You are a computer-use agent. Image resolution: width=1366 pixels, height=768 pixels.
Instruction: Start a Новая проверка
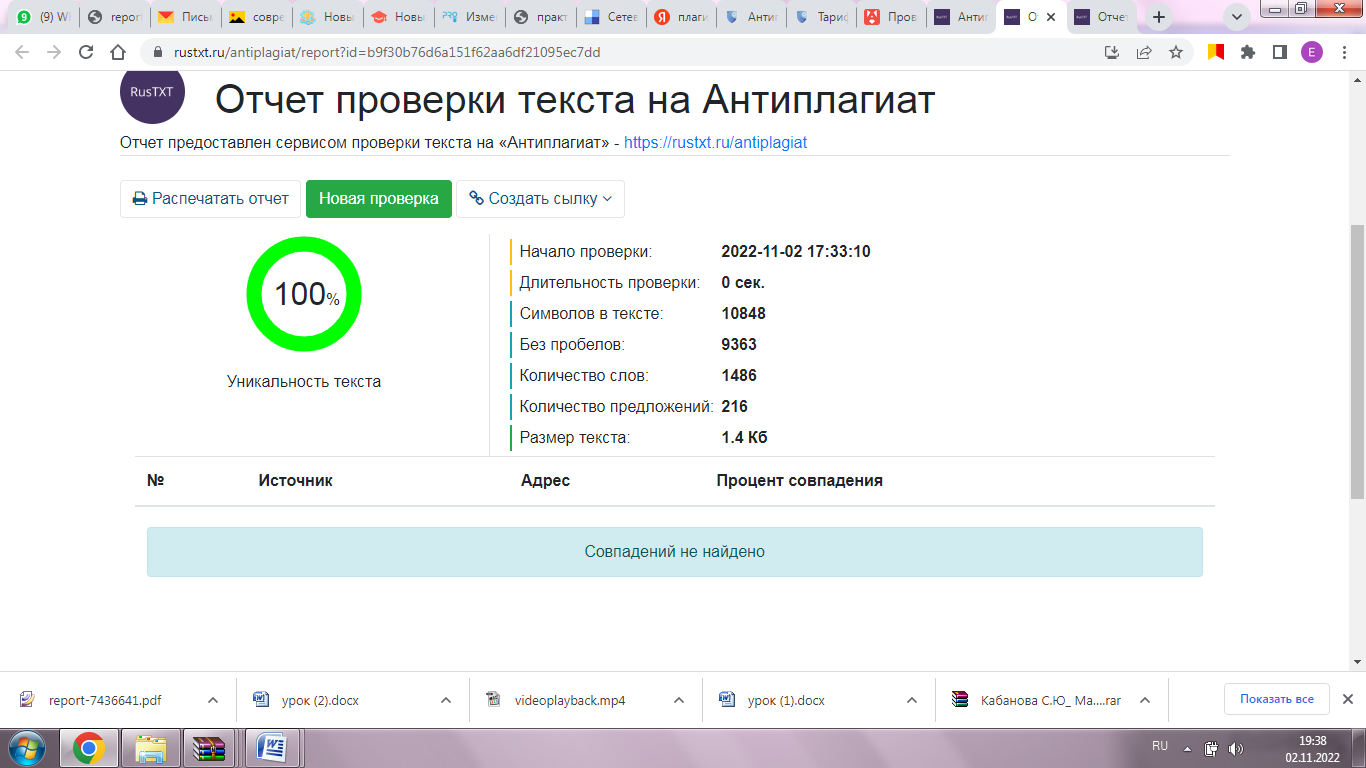click(379, 199)
